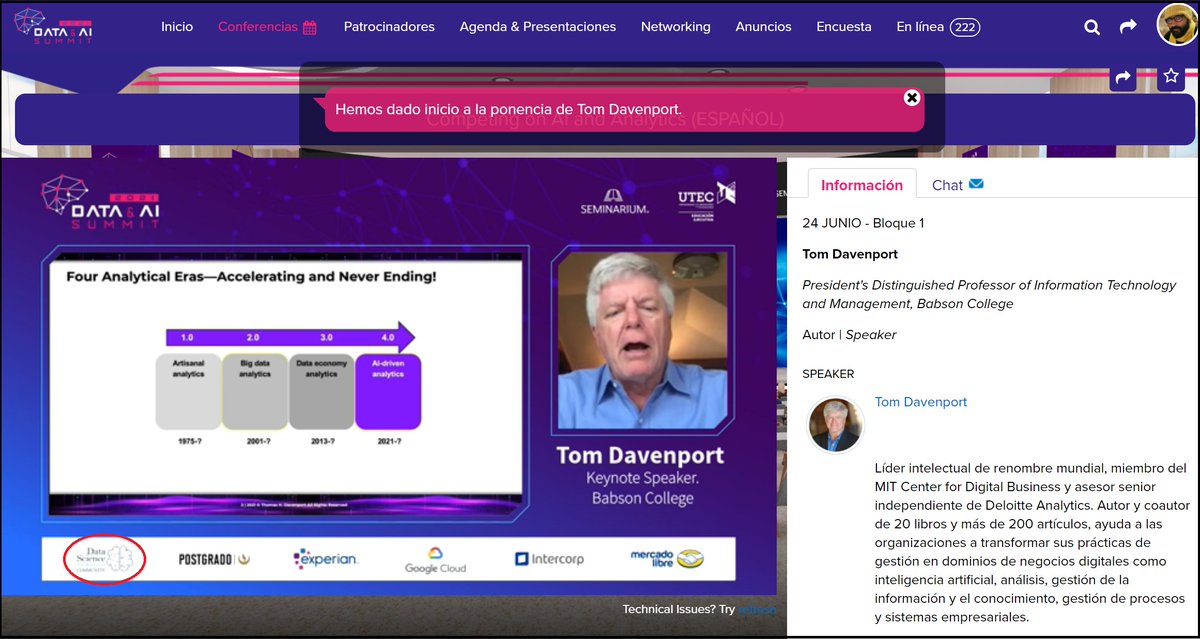The width and height of the screenshot is (1200, 639).
Task: Click 'AI-driven analytics' box on slide
Action: tap(388, 391)
